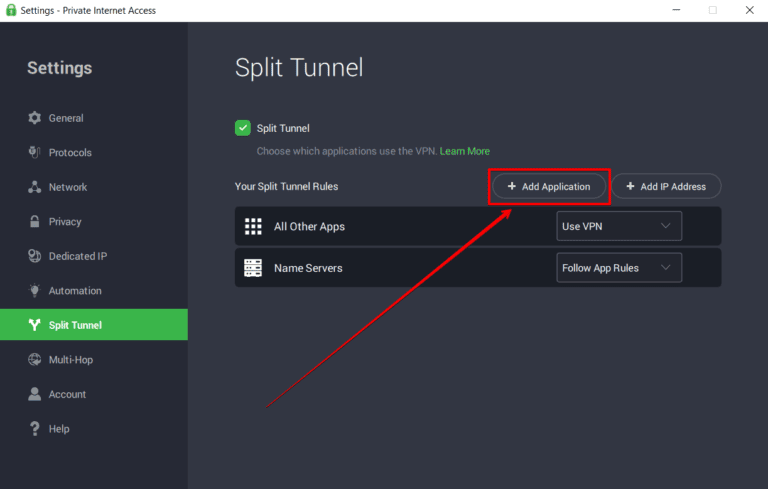The image size is (768, 489).
Task: Click the All Other Apps grid icon
Action: (x=253, y=227)
